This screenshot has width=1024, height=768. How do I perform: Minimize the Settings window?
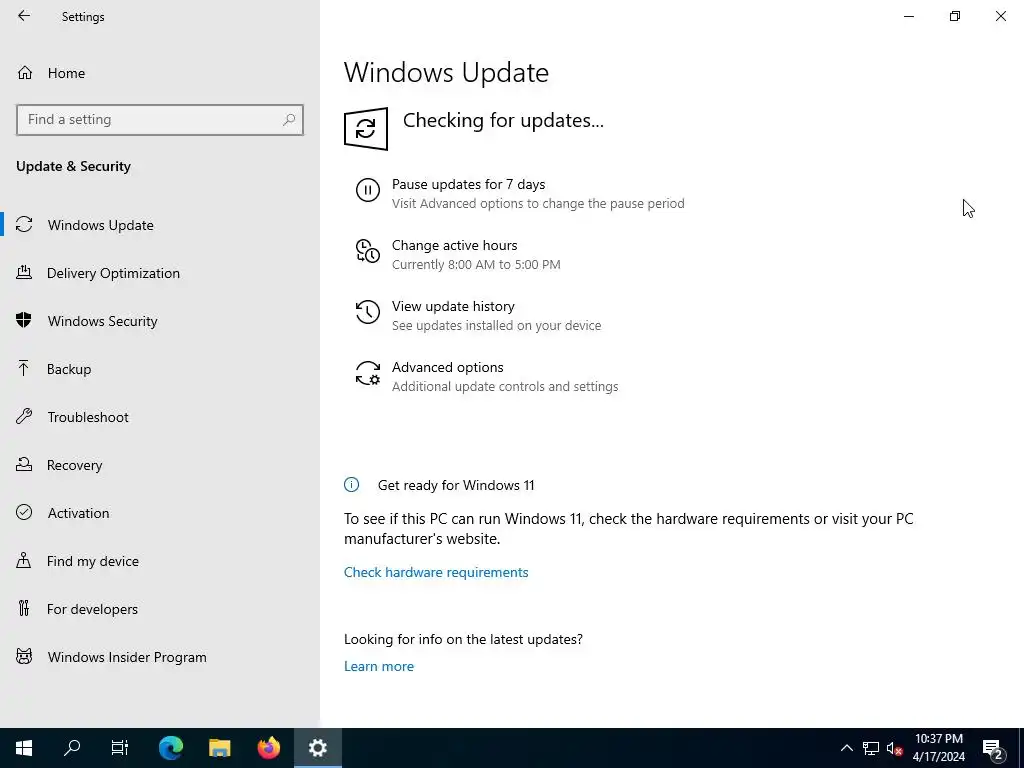tap(908, 16)
